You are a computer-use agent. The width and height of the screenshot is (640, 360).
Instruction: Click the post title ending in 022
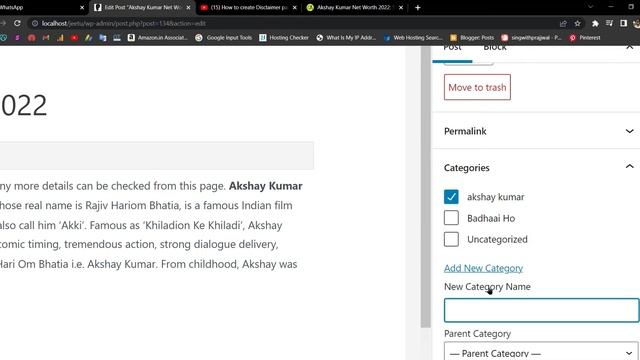pyautogui.click(x=24, y=105)
